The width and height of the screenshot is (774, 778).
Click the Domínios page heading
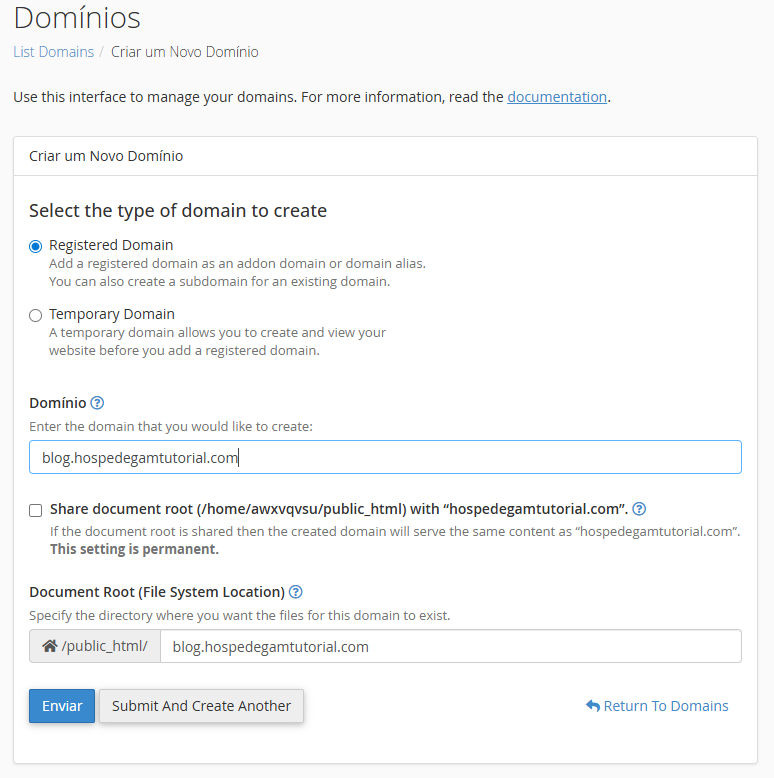[x=77, y=18]
